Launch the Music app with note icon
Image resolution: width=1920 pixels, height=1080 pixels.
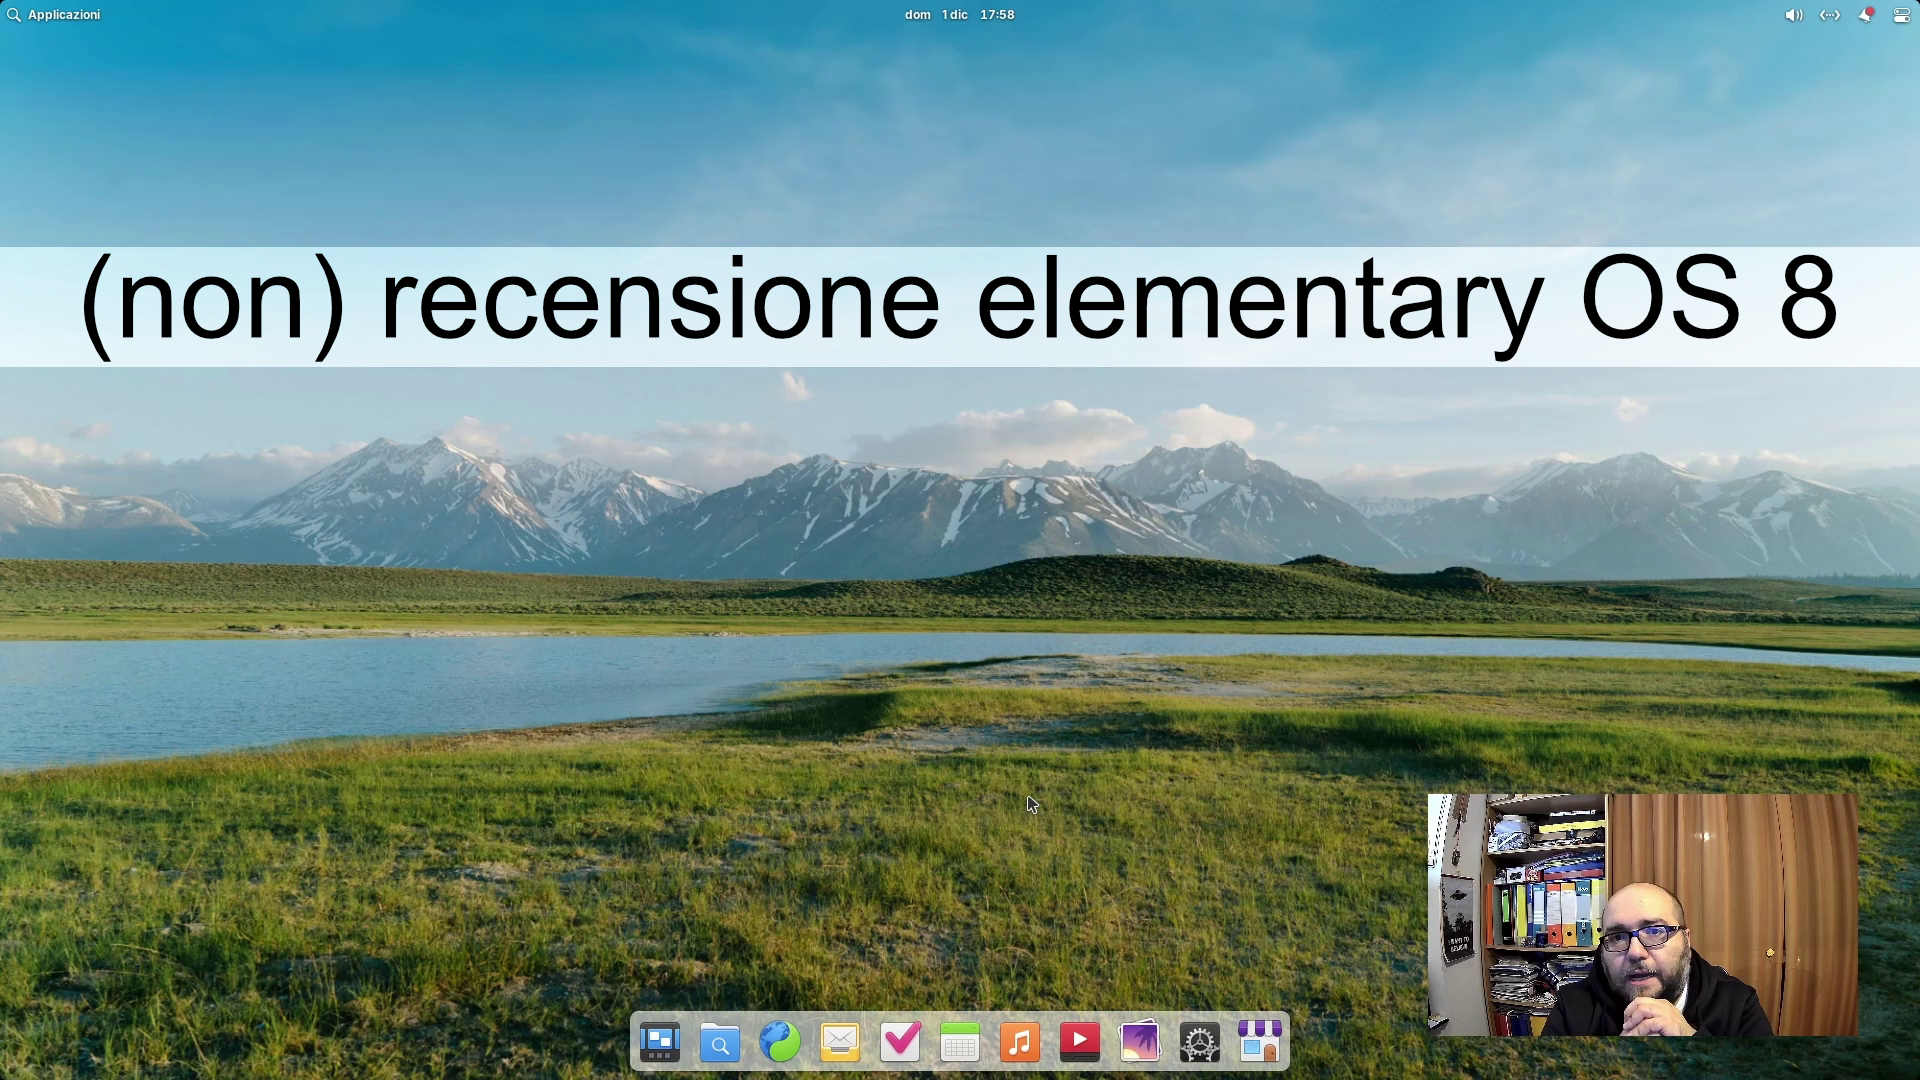[x=1020, y=1042]
